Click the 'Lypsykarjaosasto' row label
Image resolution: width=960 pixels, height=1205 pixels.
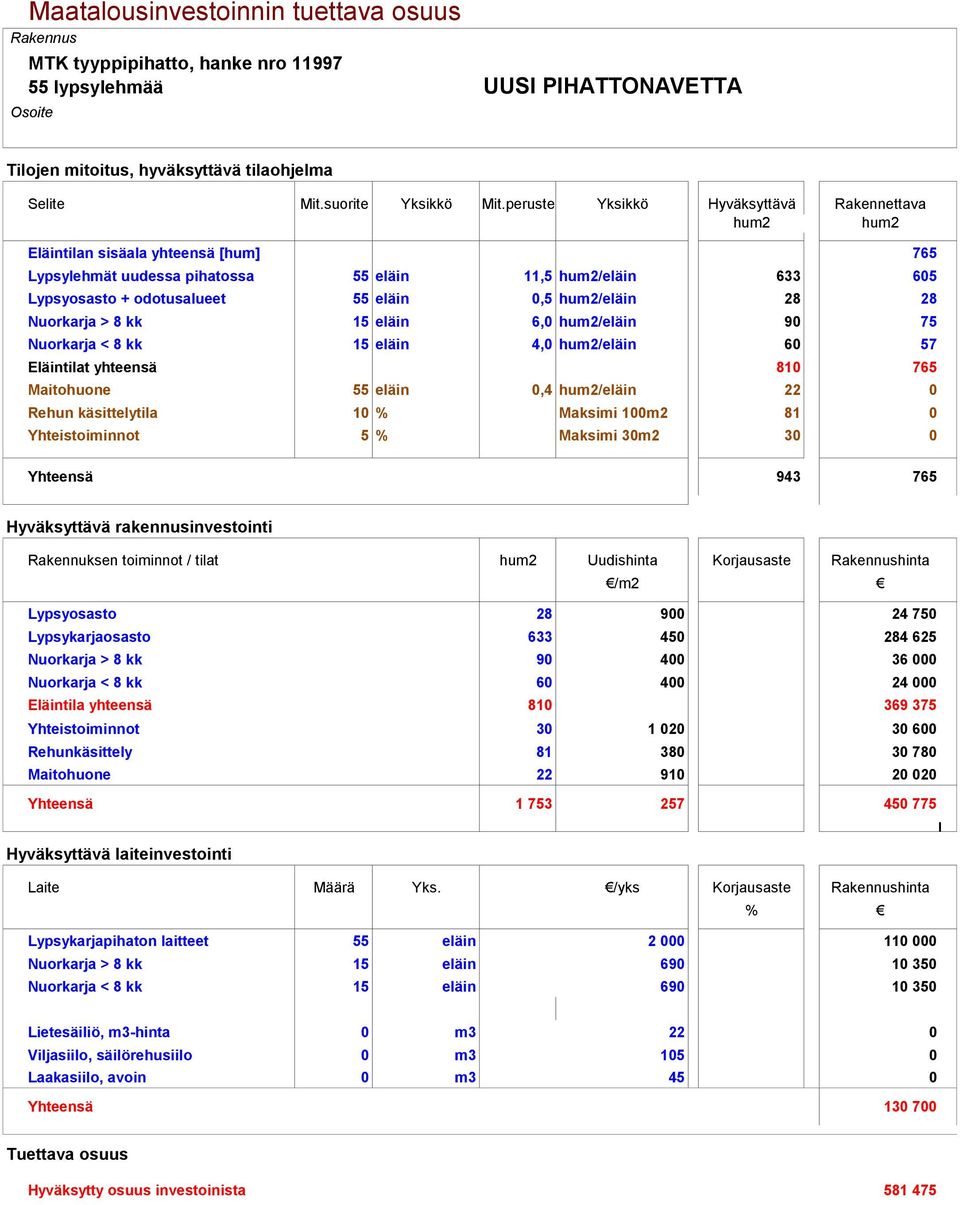tap(89, 637)
